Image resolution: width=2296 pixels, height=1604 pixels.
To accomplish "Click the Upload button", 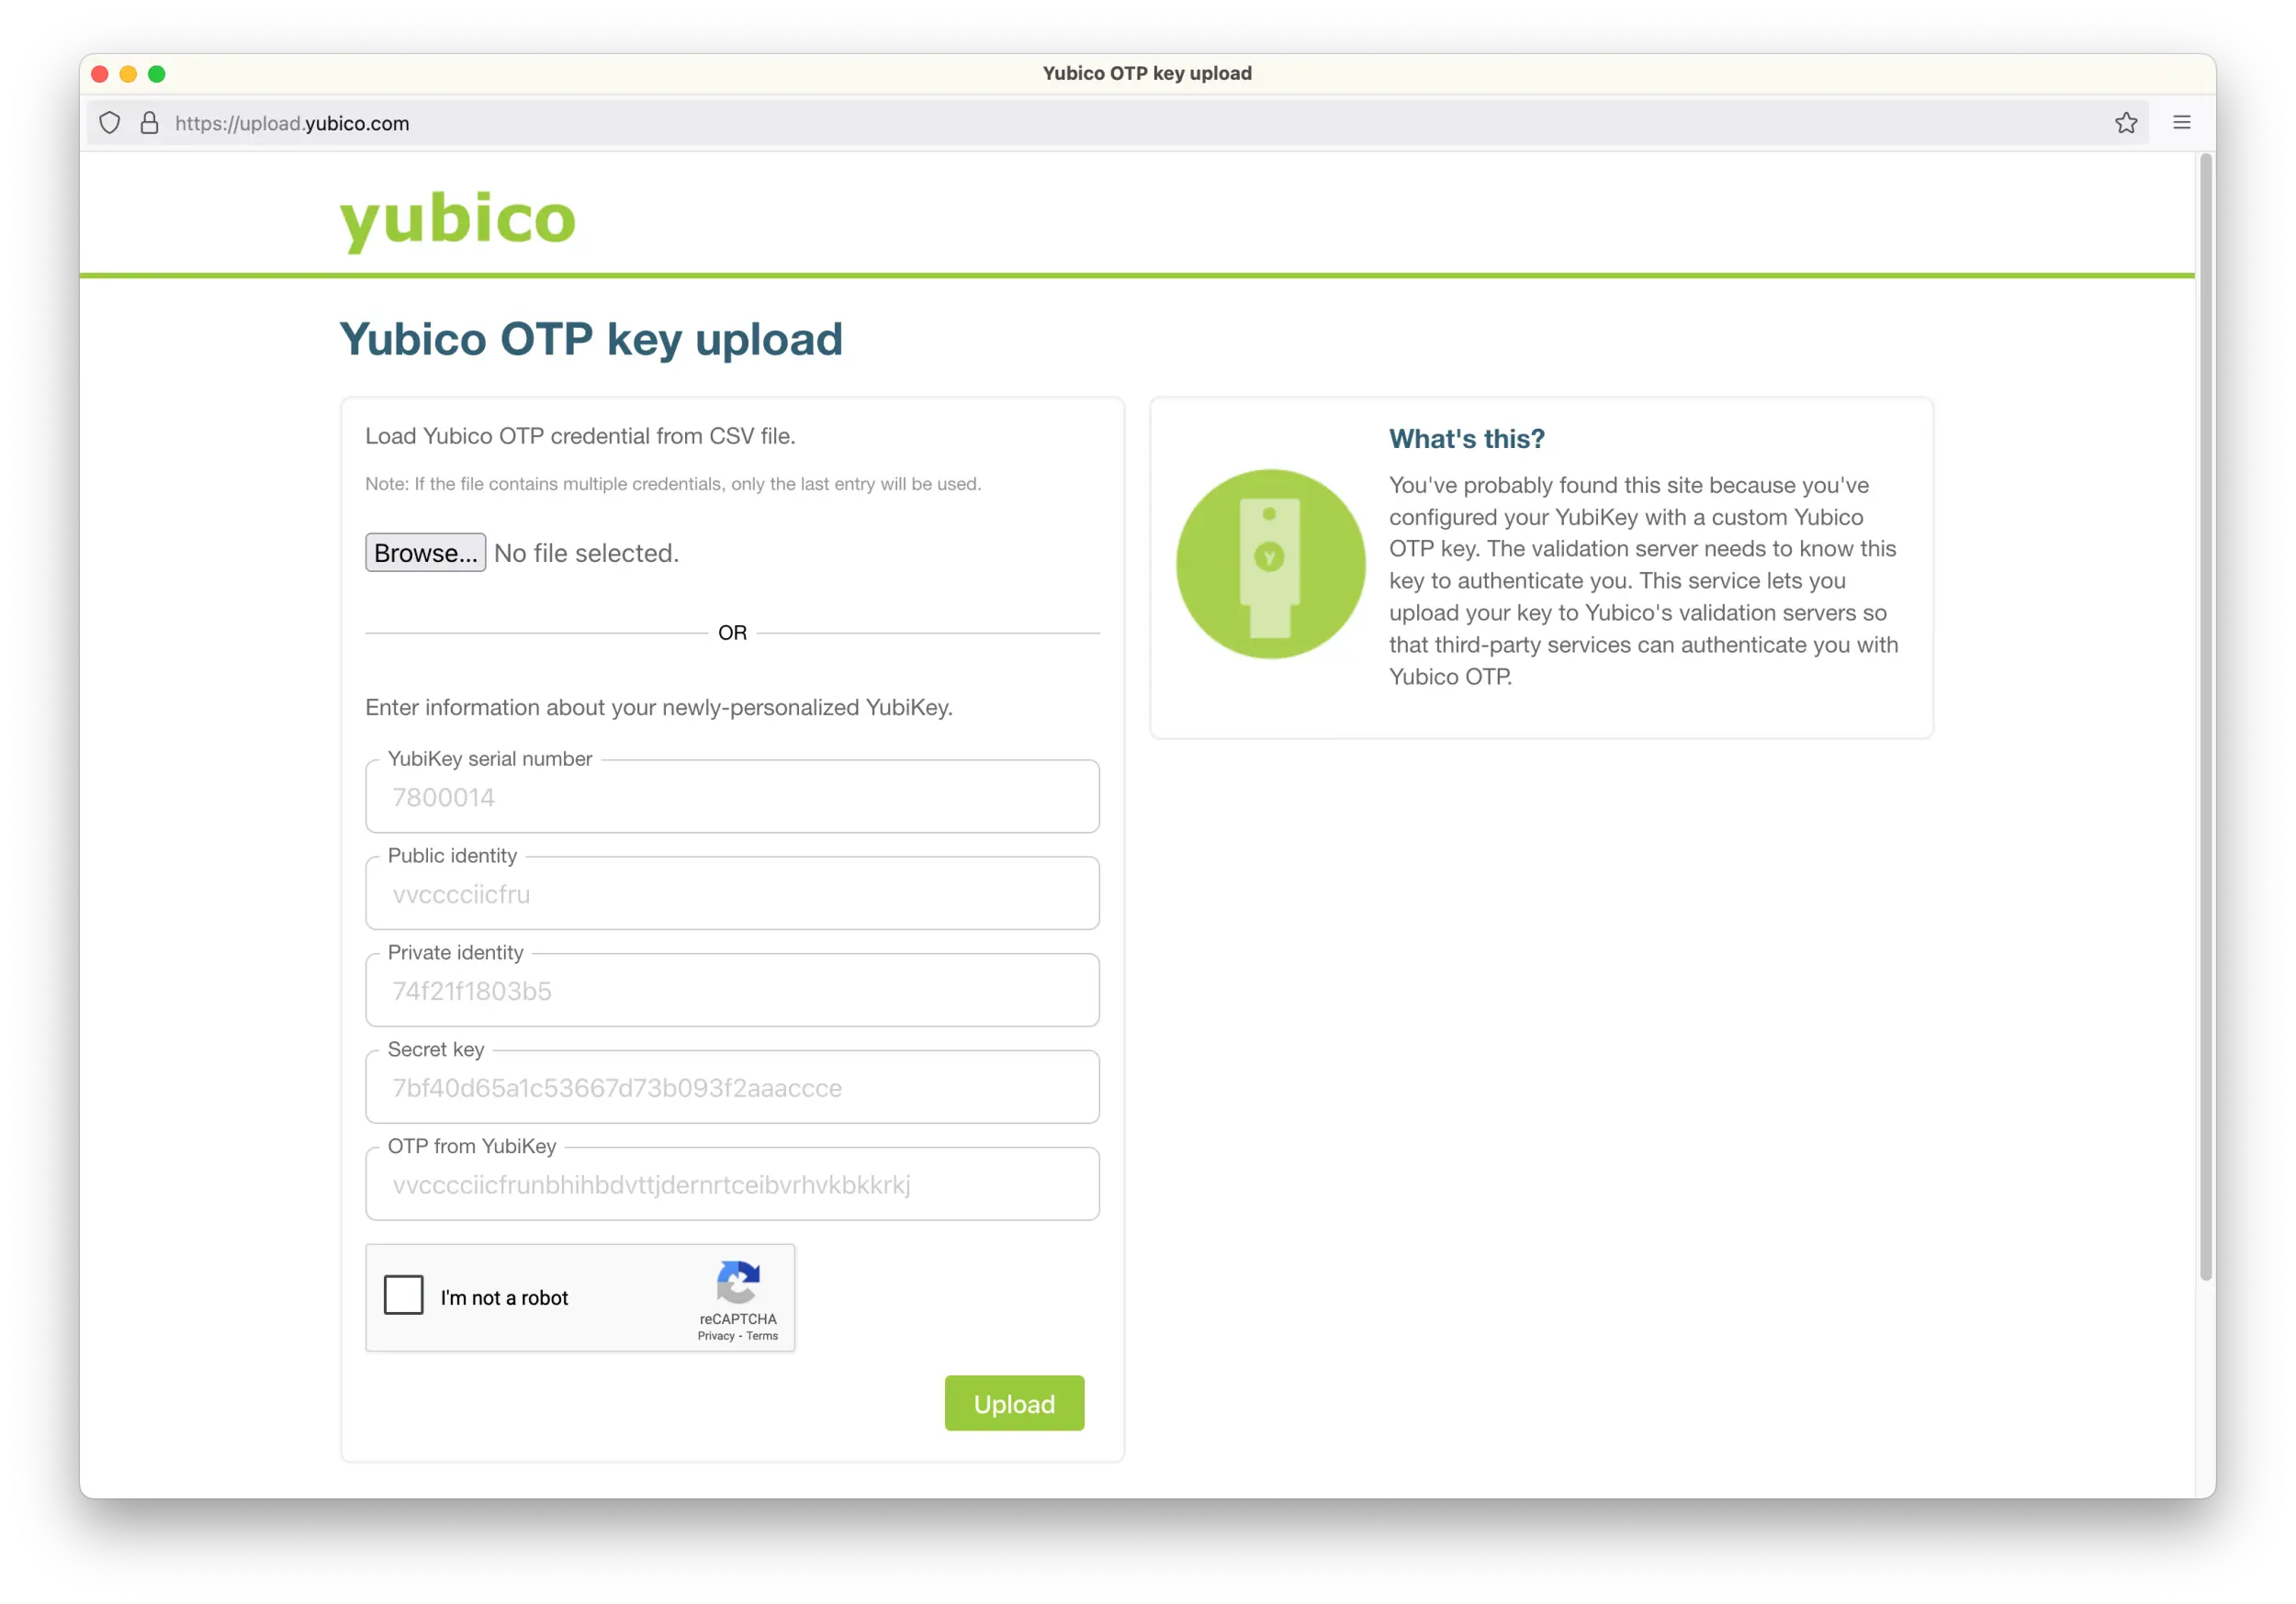I will pos(1014,1402).
